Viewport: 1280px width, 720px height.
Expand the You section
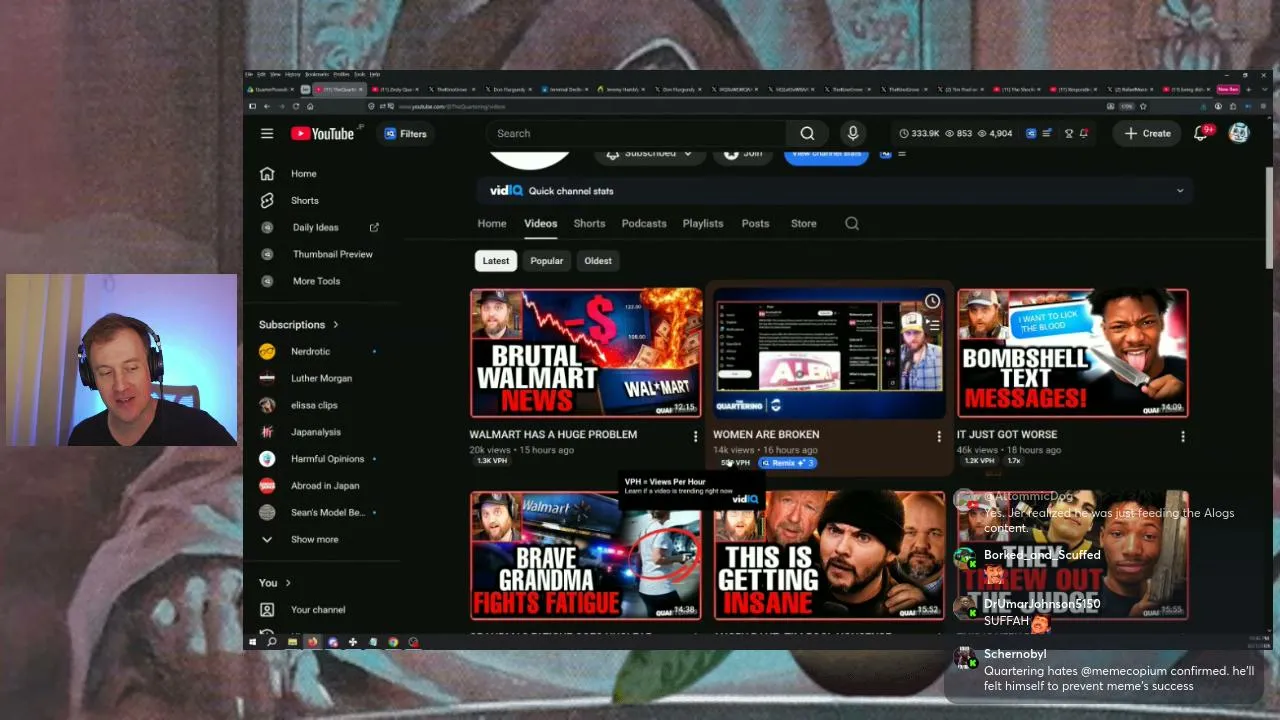275,583
